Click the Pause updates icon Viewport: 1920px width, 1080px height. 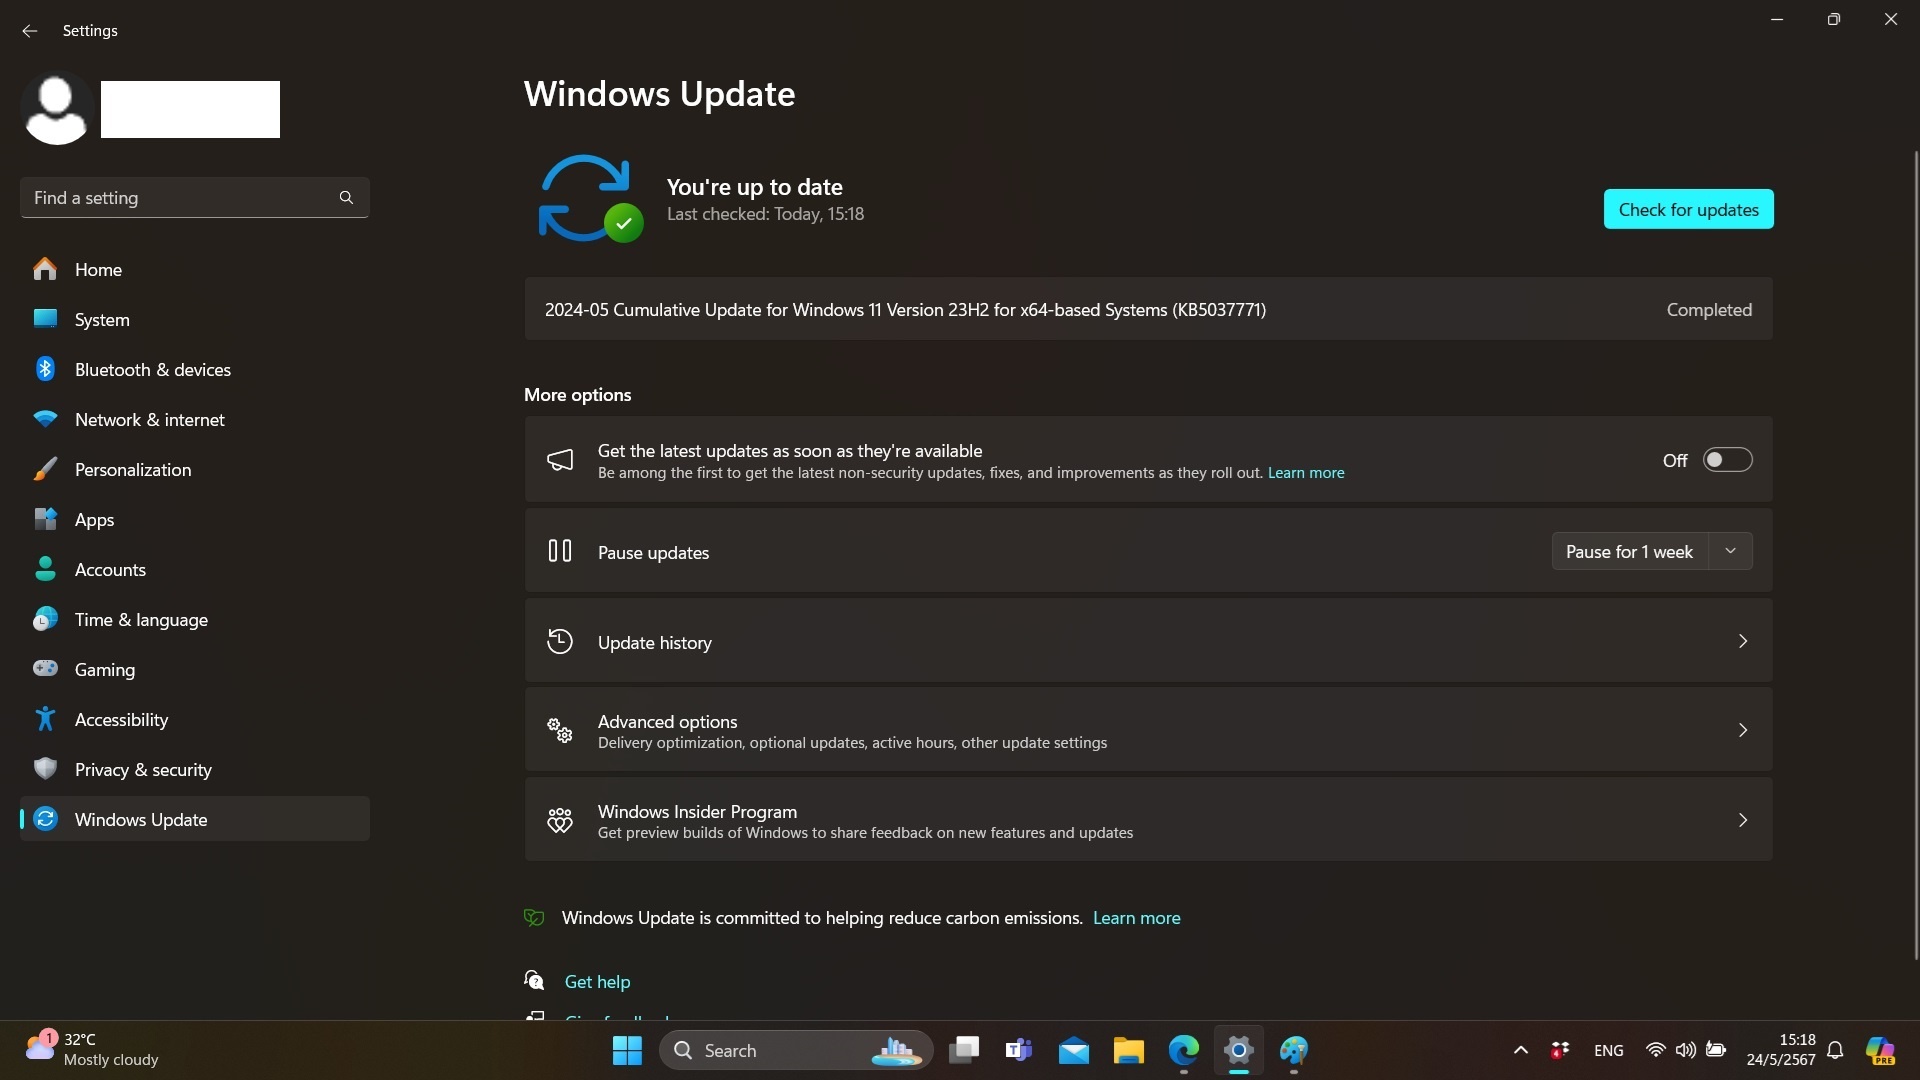560,551
